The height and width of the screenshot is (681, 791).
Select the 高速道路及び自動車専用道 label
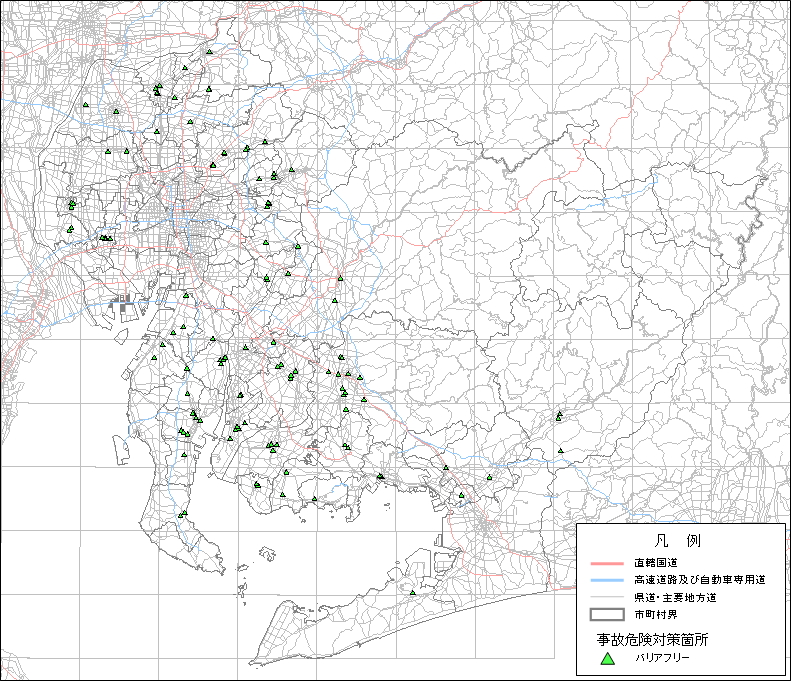pyautogui.click(x=700, y=580)
